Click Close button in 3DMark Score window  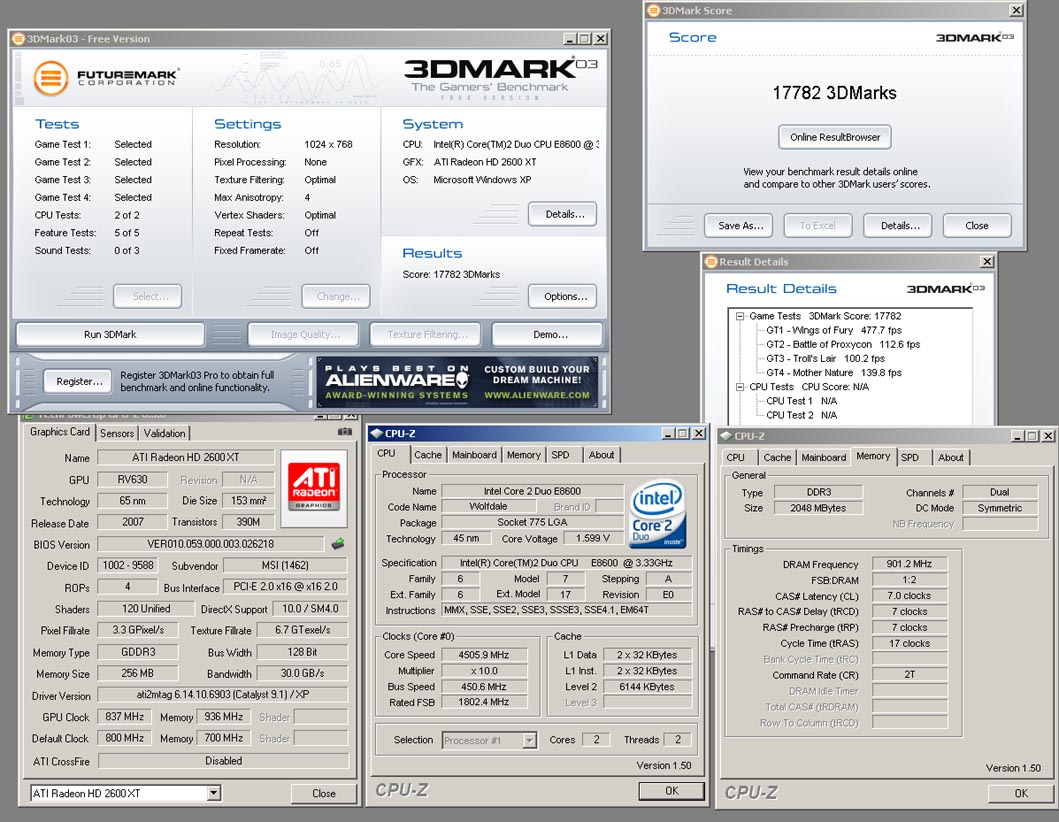[x=977, y=226]
